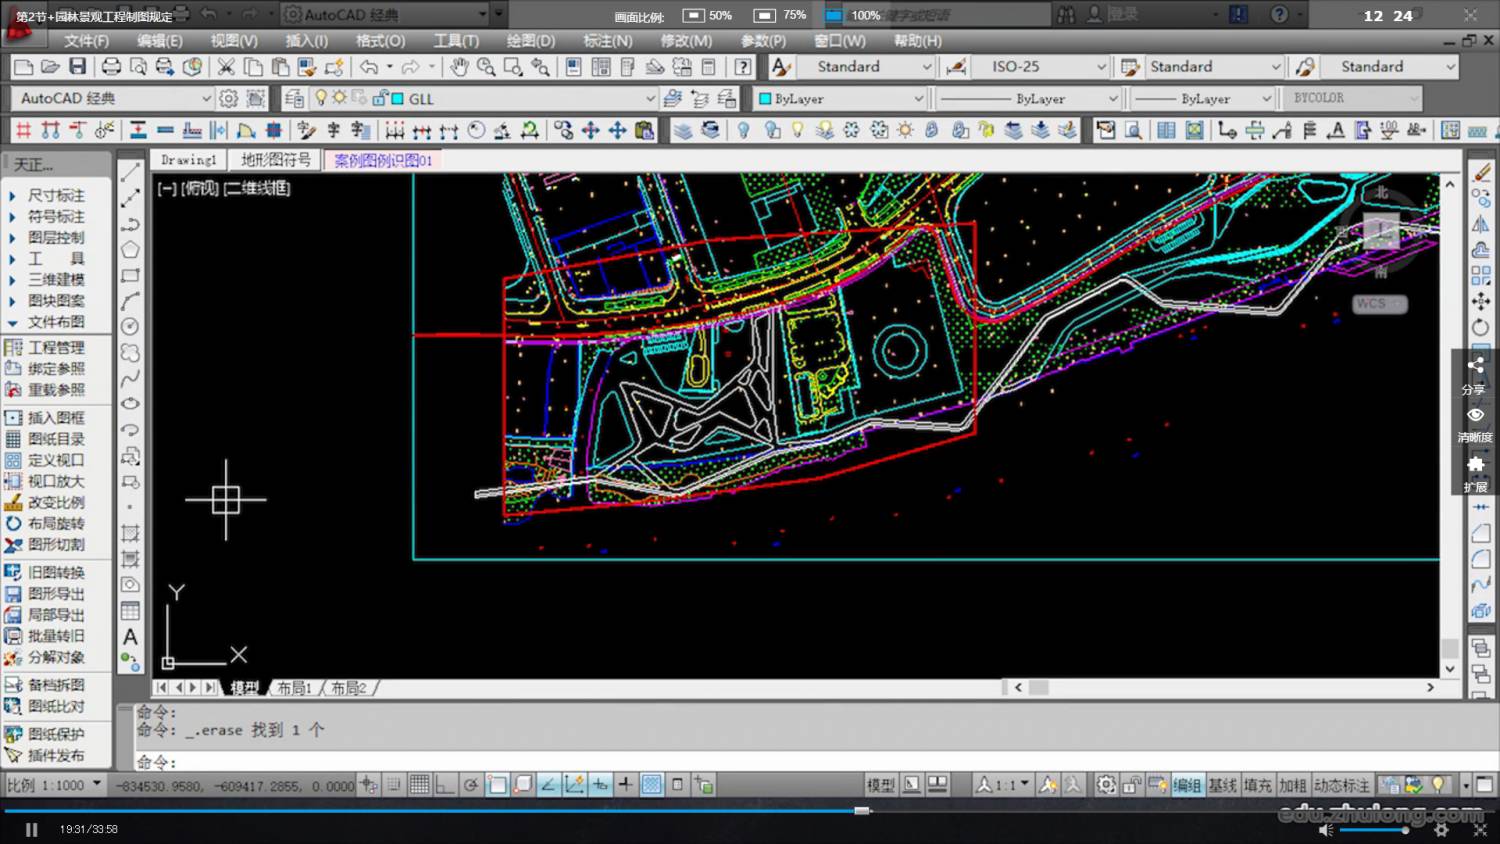This screenshot has height=844, width=1500.
Task: Click the Rotate tool in modify toolbar
Action: point(1481,327)
